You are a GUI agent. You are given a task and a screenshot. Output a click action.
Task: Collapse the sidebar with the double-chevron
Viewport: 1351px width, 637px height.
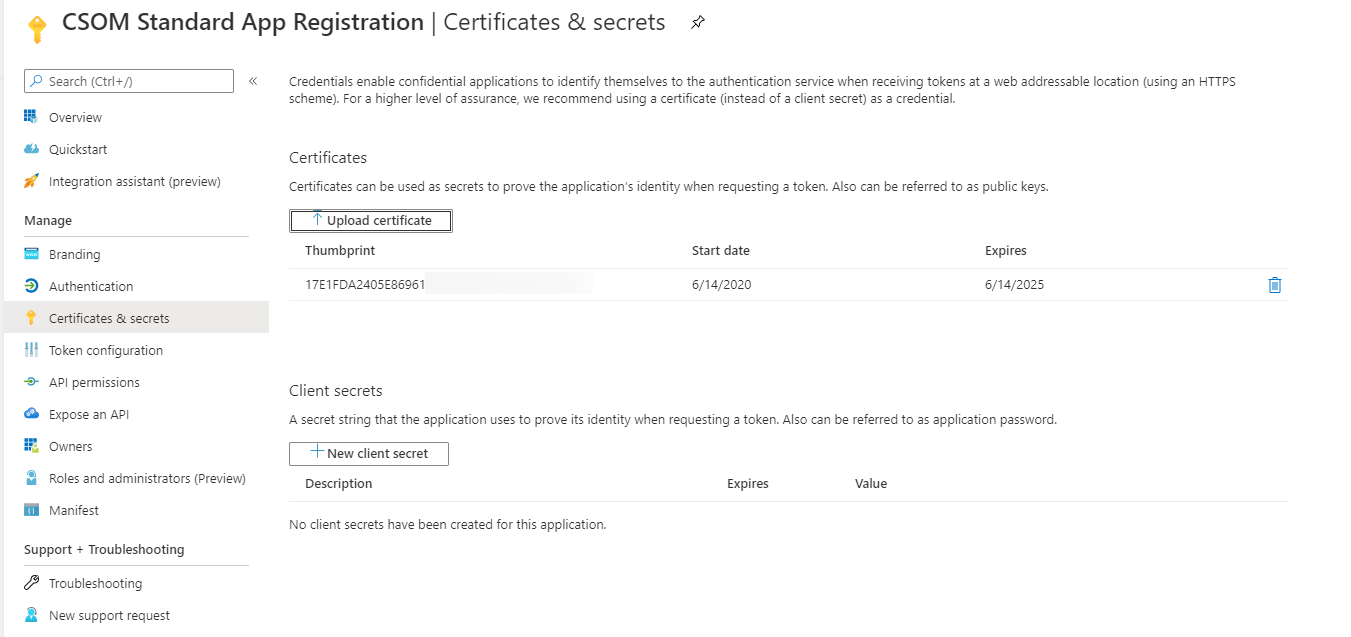click(253, 81)
